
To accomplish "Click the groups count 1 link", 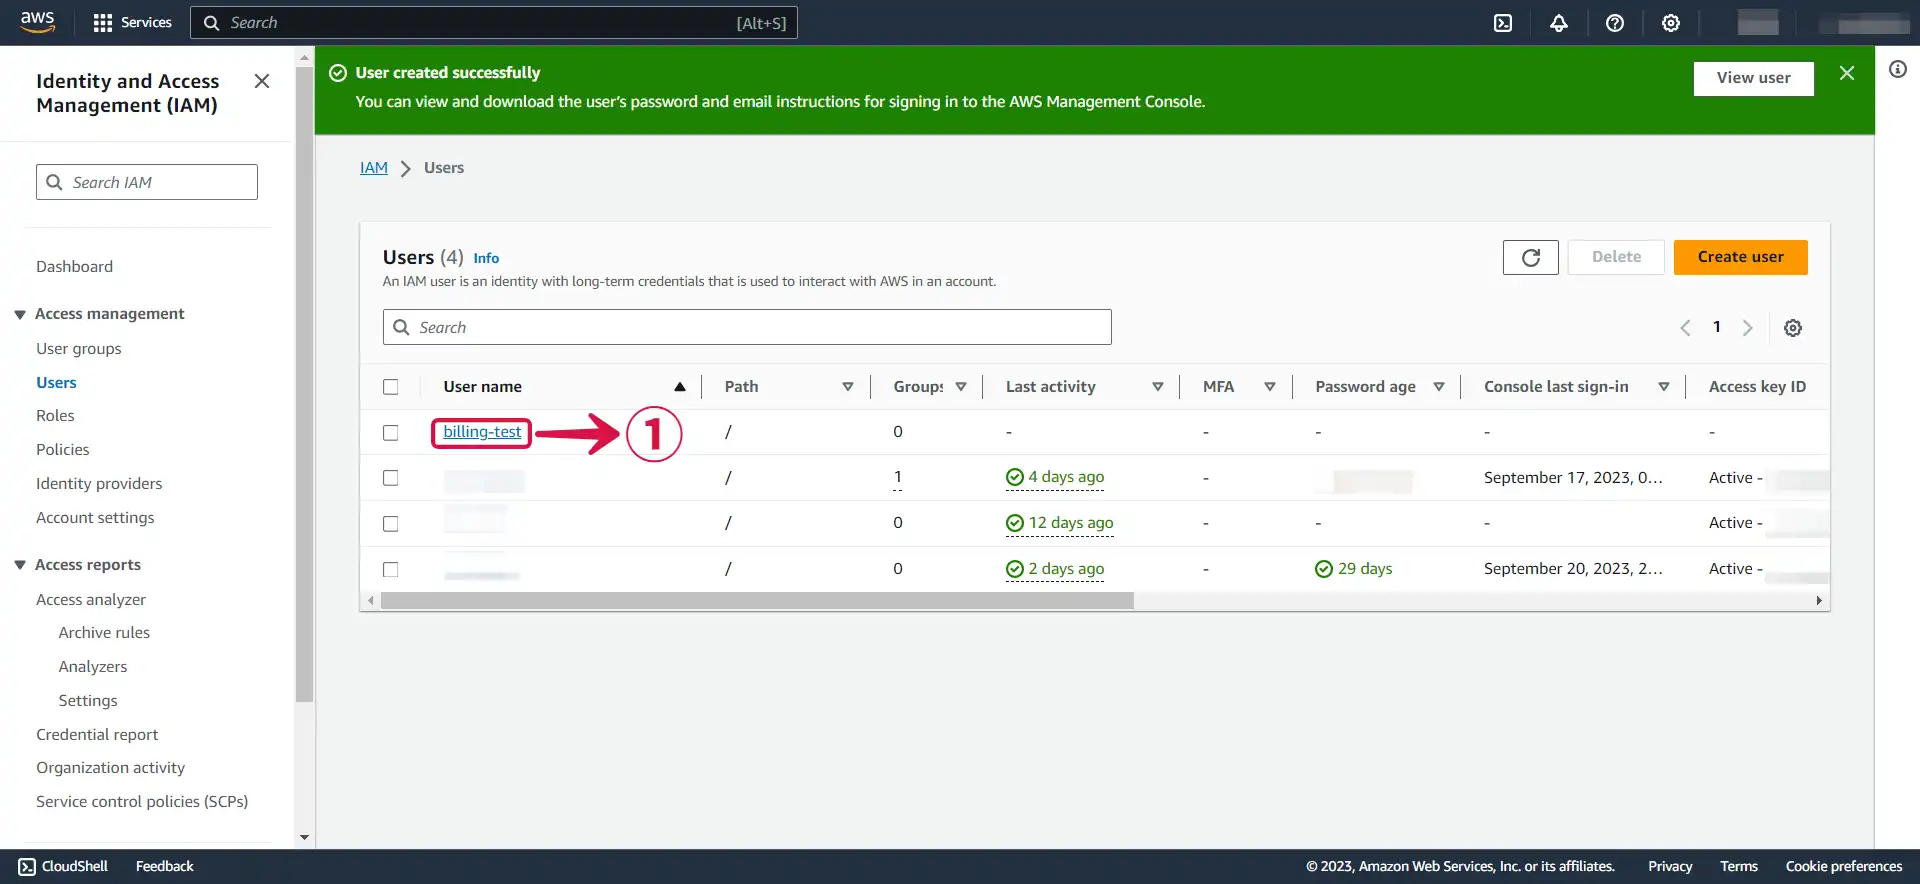I will (x=898, y=478).
